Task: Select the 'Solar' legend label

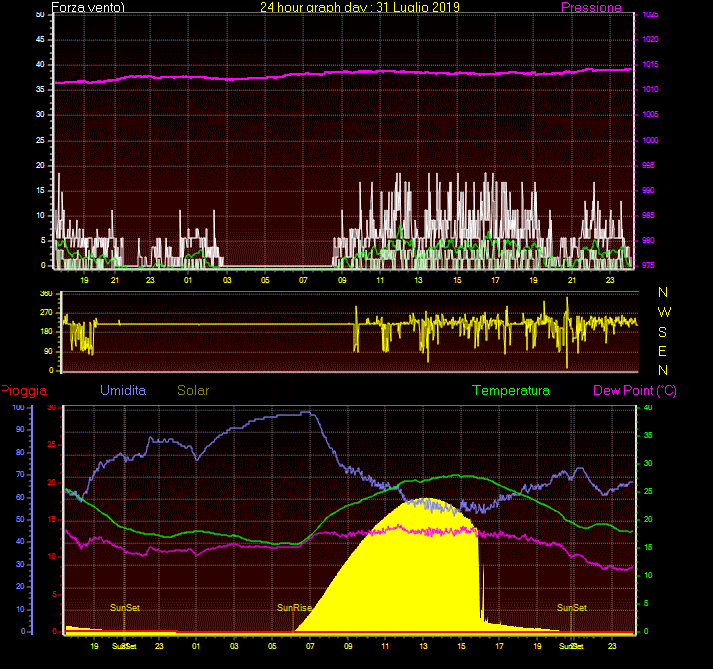Action: click(x=193, y=390)
